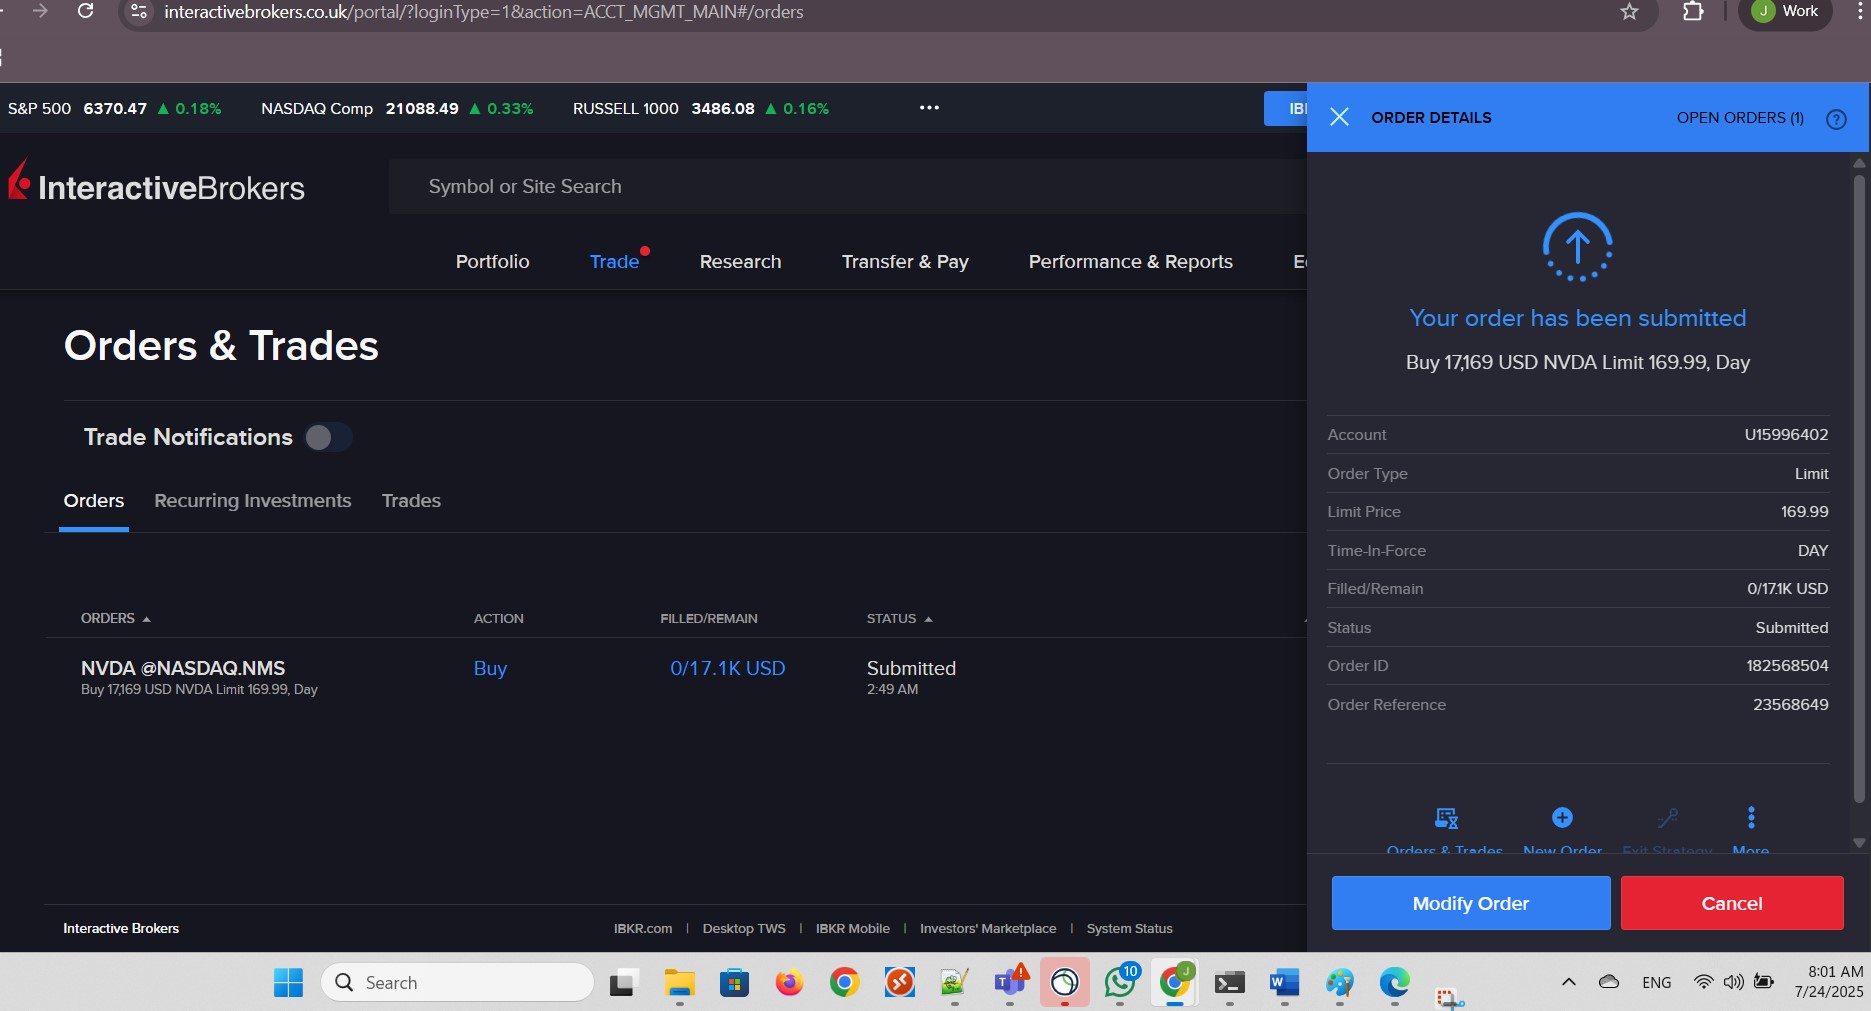Viewport: 1871px width, 1011px height.
Task: Click Order Reference value 23568649
Action: pyautogui.click(x=1790, y=705)
